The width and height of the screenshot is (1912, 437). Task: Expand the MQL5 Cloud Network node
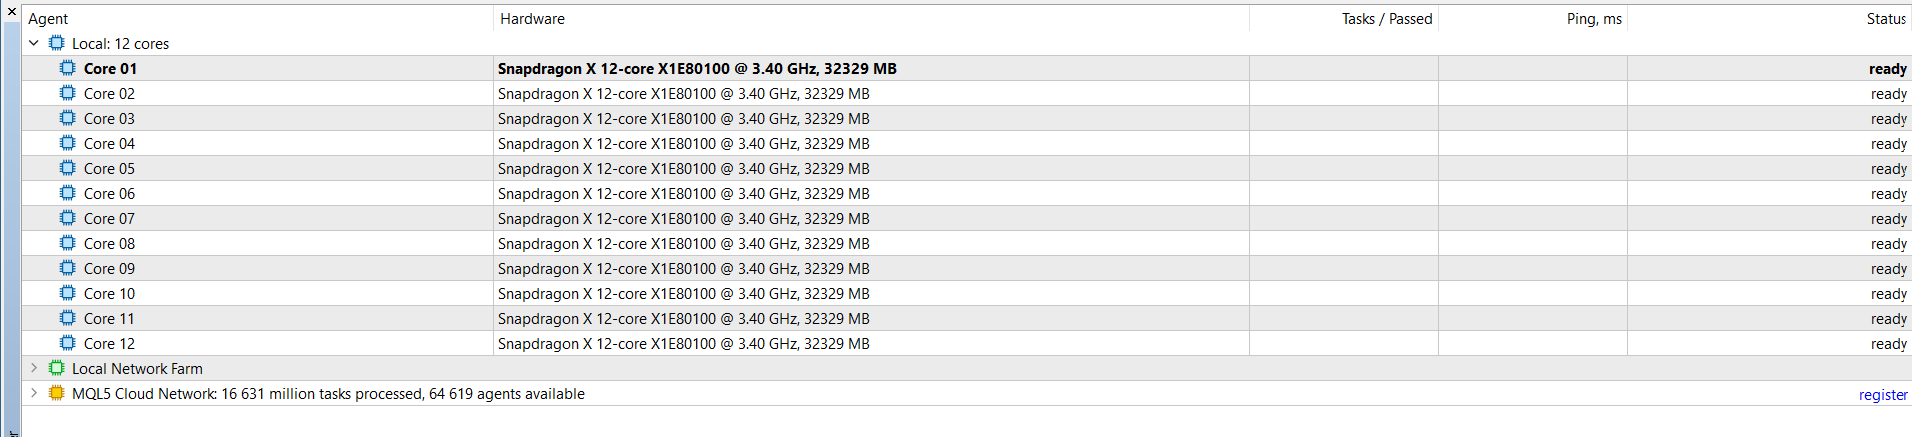click(x=34, y=393)
